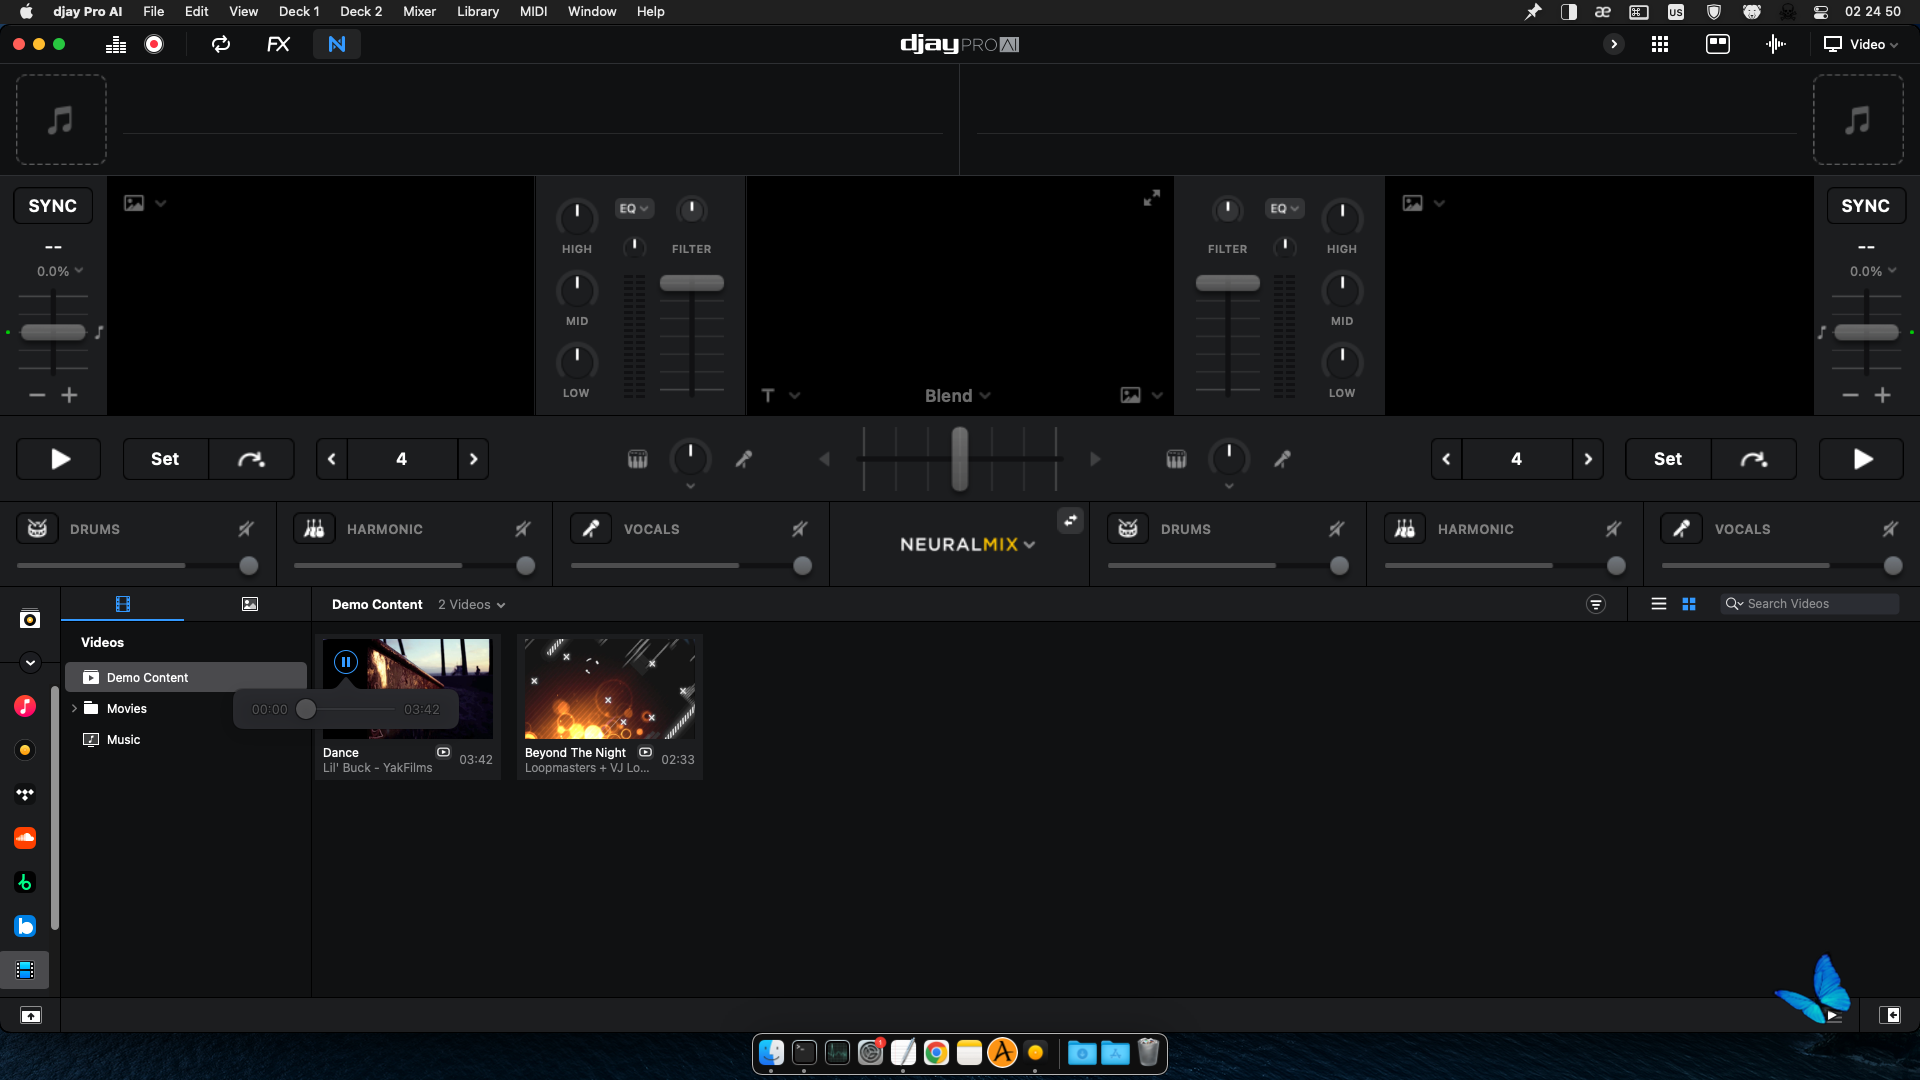Viewport: 1920px width, 1080px height.
Task: Toggle the Neural Mix N button
Action: pos(337,44)
